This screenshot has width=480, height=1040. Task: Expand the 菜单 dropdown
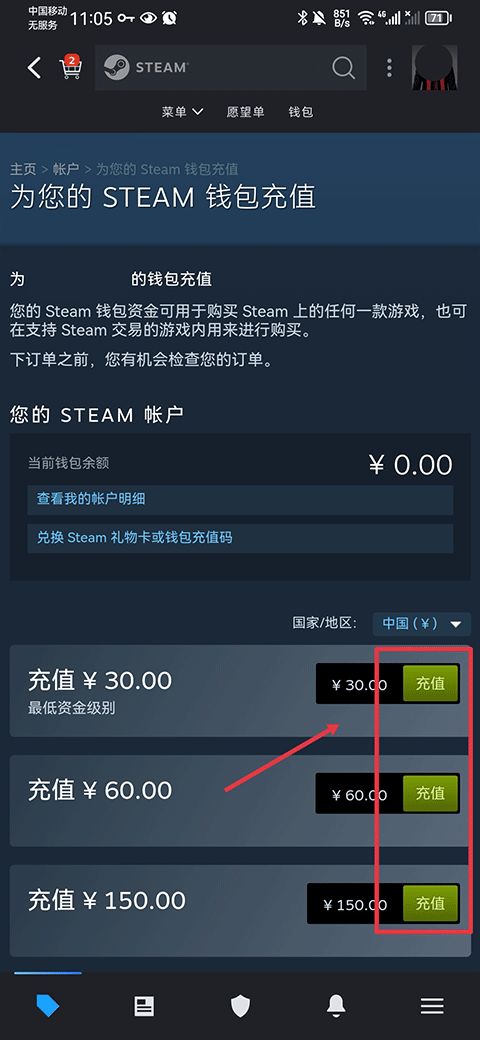coord(182,112)
